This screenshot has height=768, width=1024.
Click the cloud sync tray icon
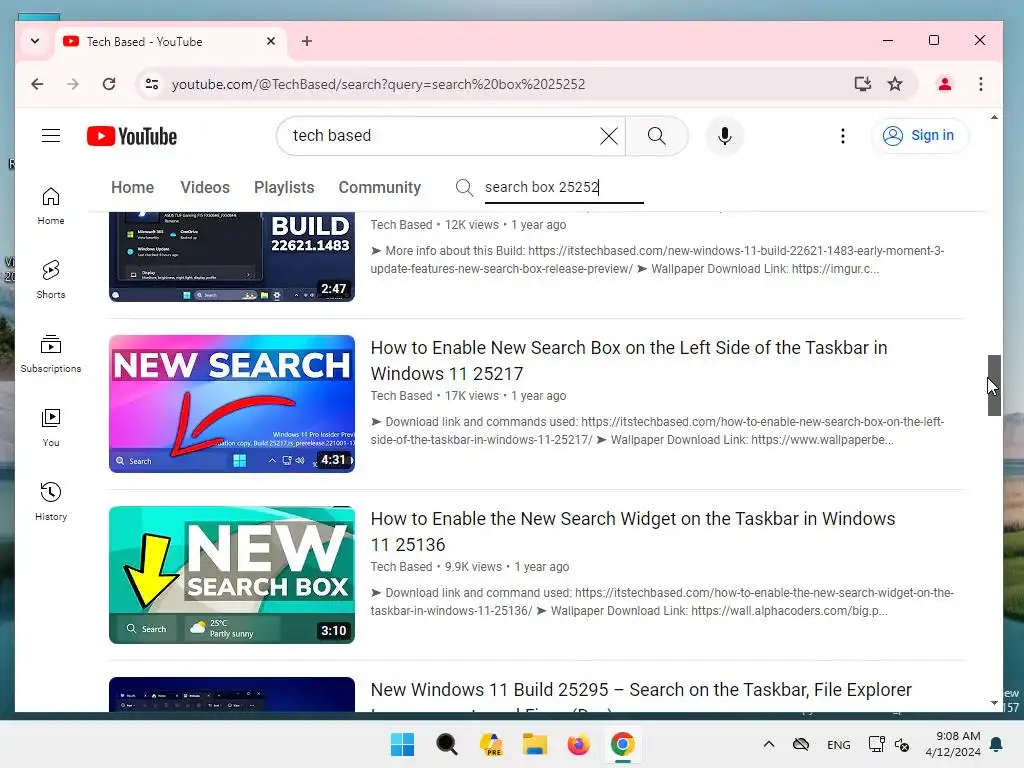801,744
